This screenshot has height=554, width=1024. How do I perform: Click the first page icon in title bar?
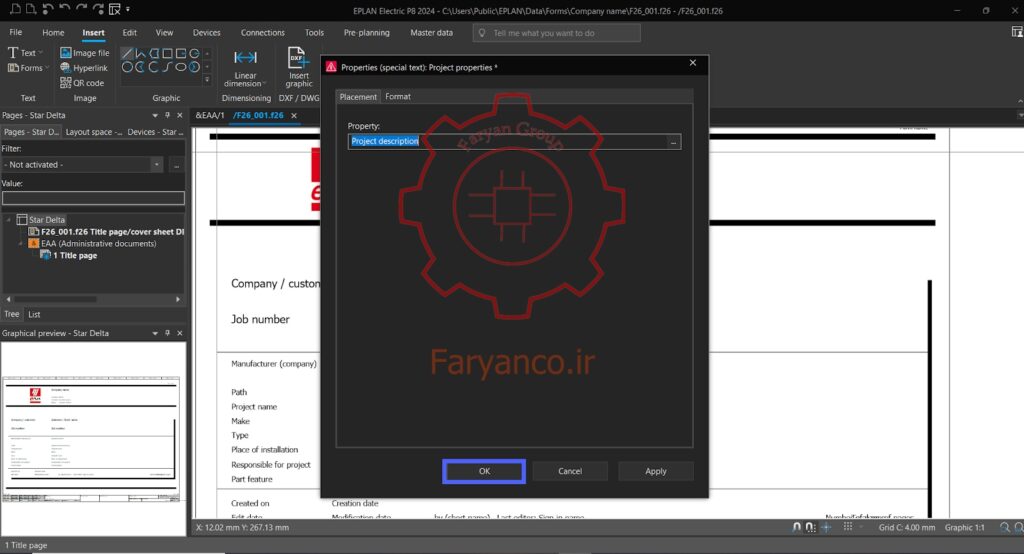point(14,9)
